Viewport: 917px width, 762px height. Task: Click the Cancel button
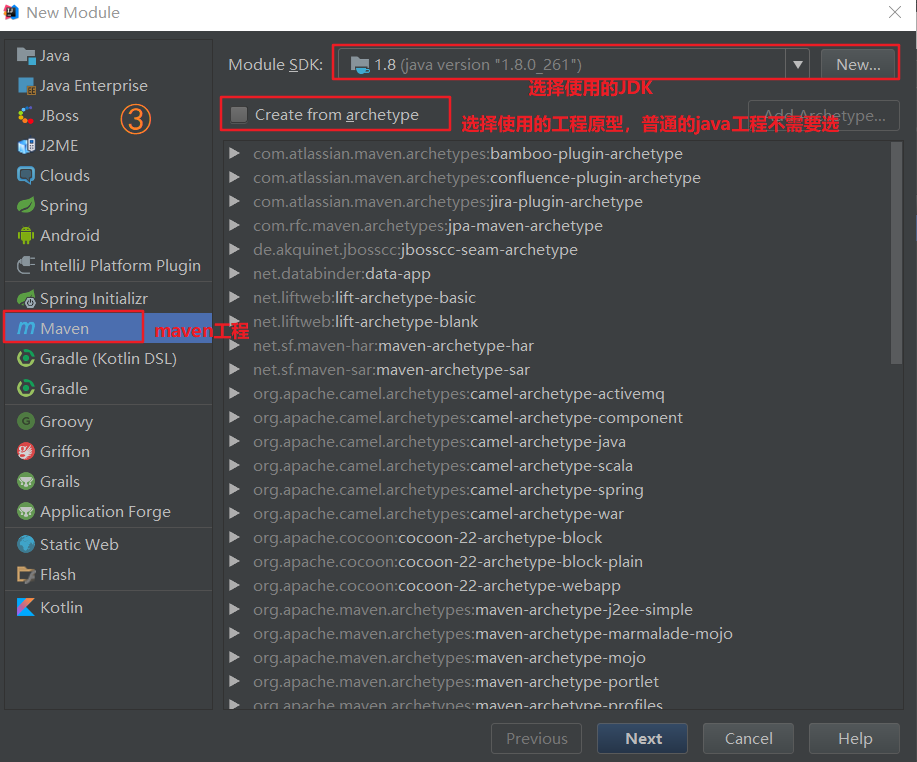tap(748, 739)
